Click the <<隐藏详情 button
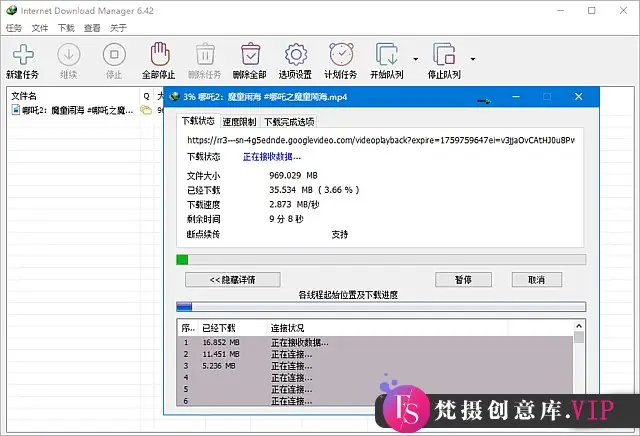 click(x=233, y=280)
